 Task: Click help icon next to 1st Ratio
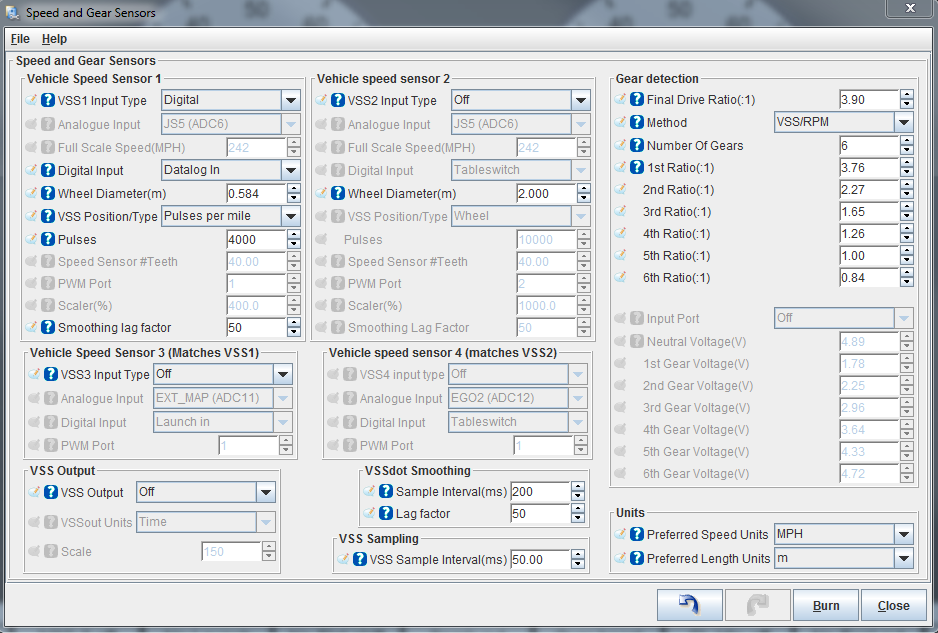[637, 168]
